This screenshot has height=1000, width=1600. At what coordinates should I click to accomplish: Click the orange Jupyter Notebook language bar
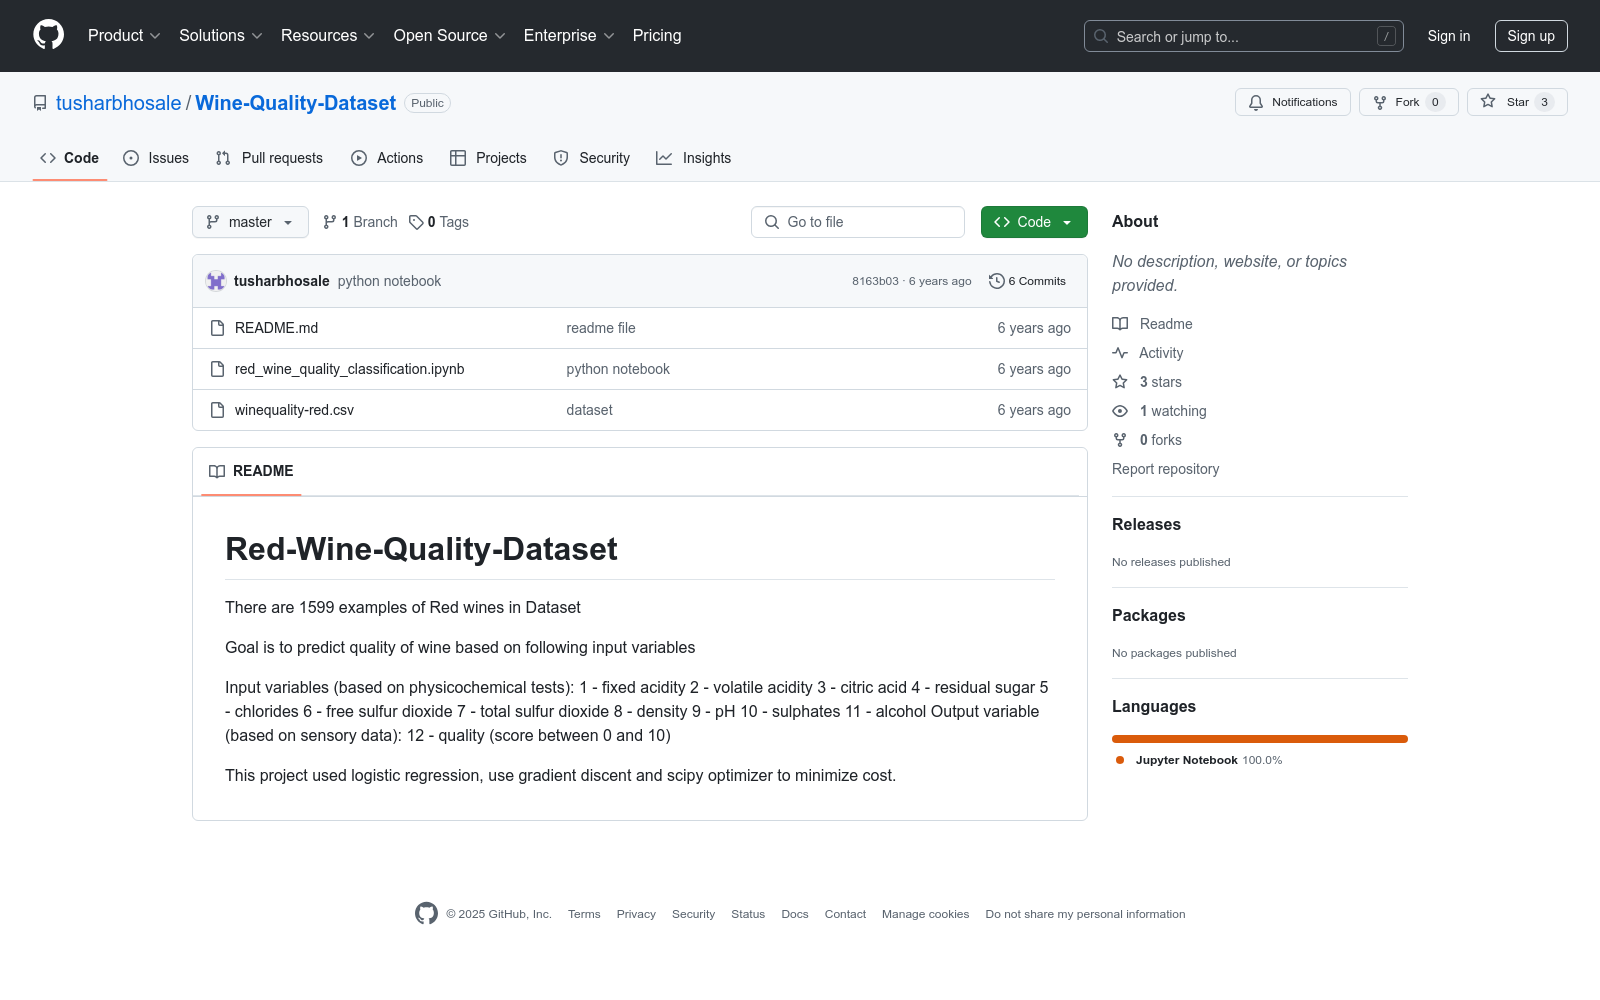(1260, 739)
